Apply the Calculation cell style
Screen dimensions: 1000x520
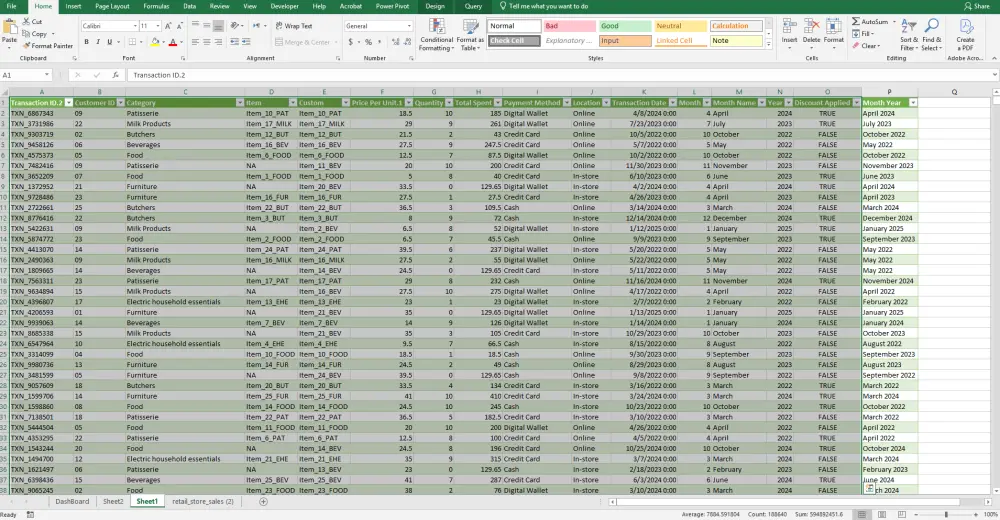click(x=736, y=26)
